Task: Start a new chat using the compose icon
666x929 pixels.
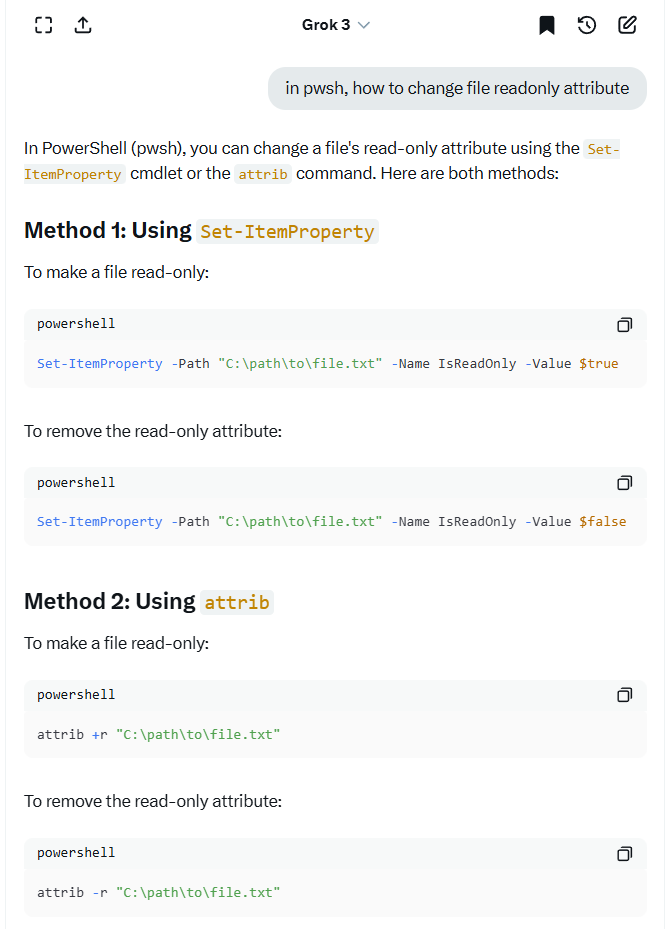Action: 627,25
